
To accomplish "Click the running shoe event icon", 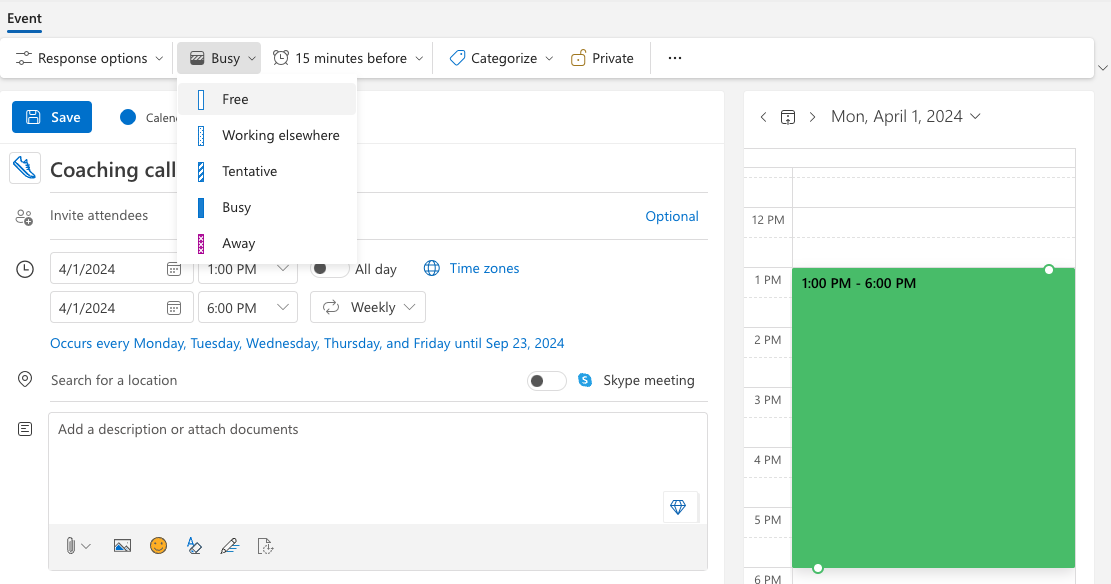I will point(25,169).
